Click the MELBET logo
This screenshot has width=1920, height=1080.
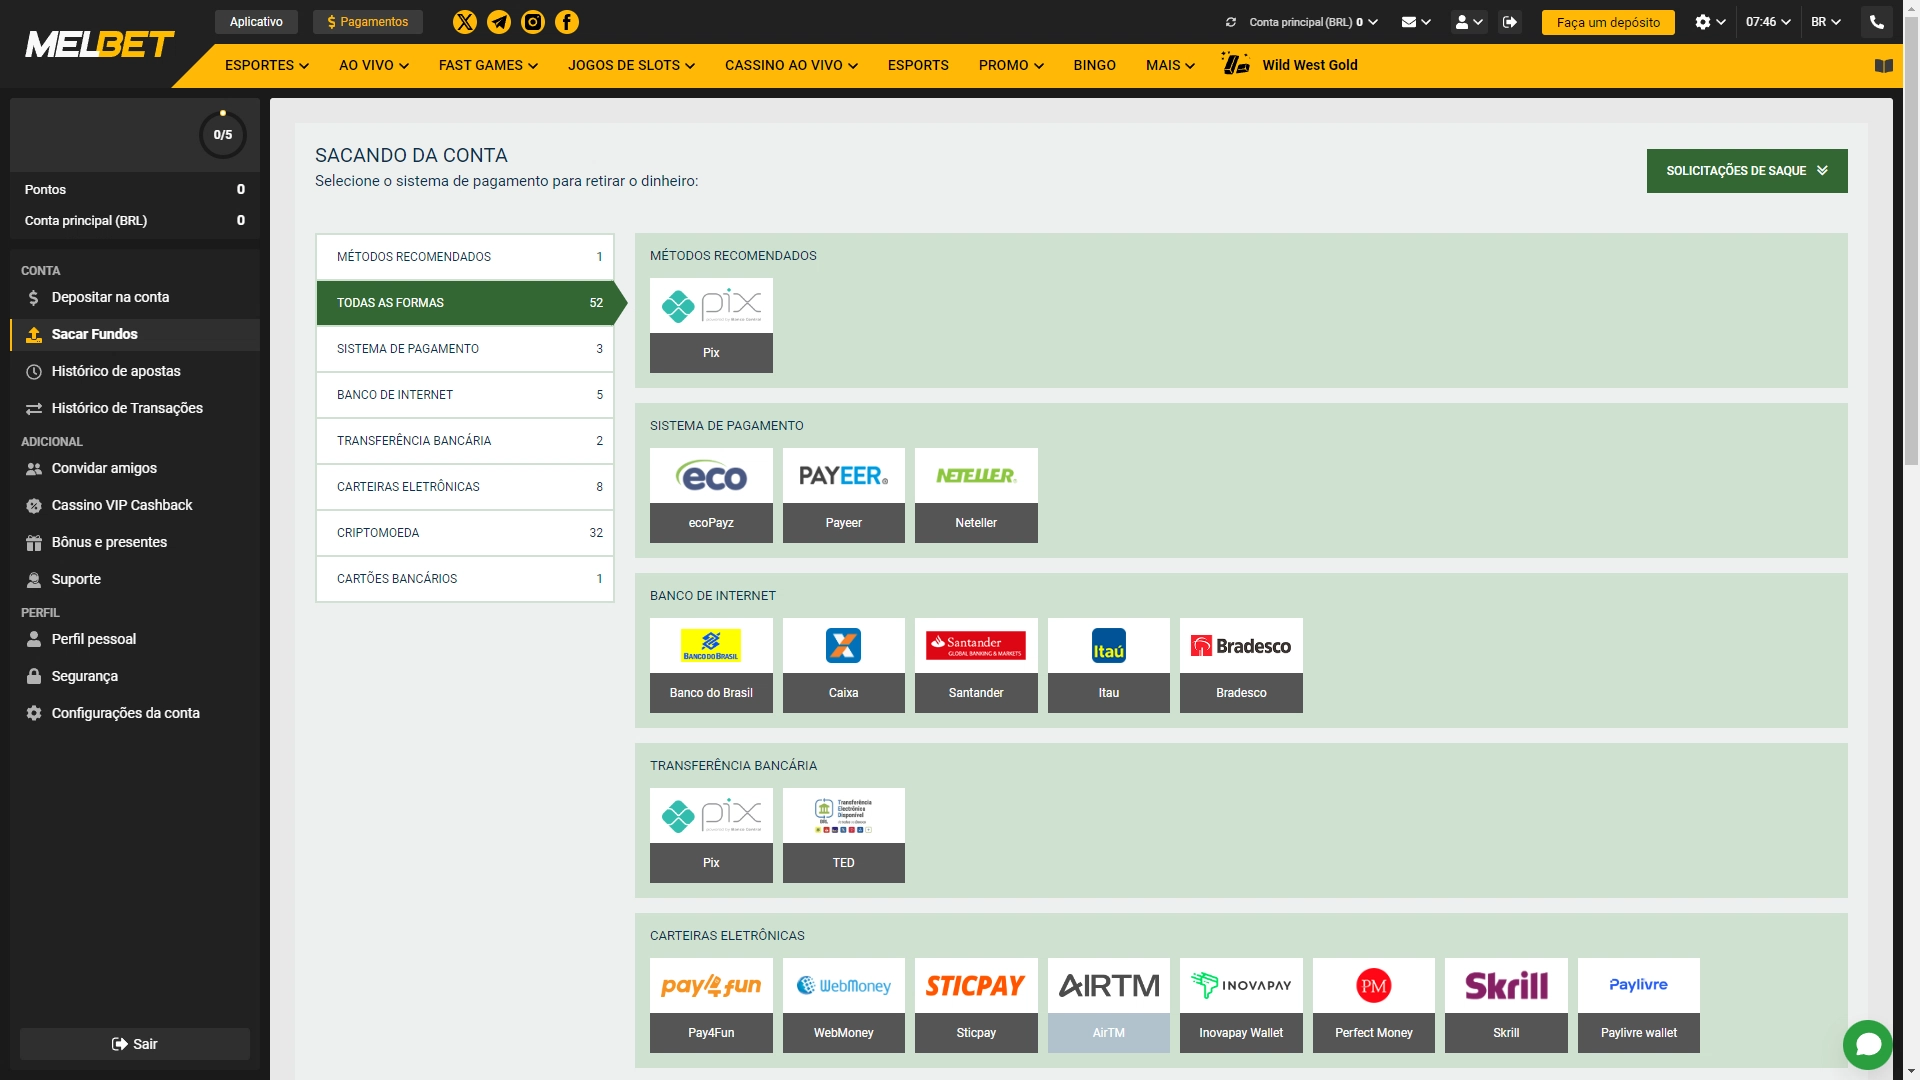[x=99, y=45]
